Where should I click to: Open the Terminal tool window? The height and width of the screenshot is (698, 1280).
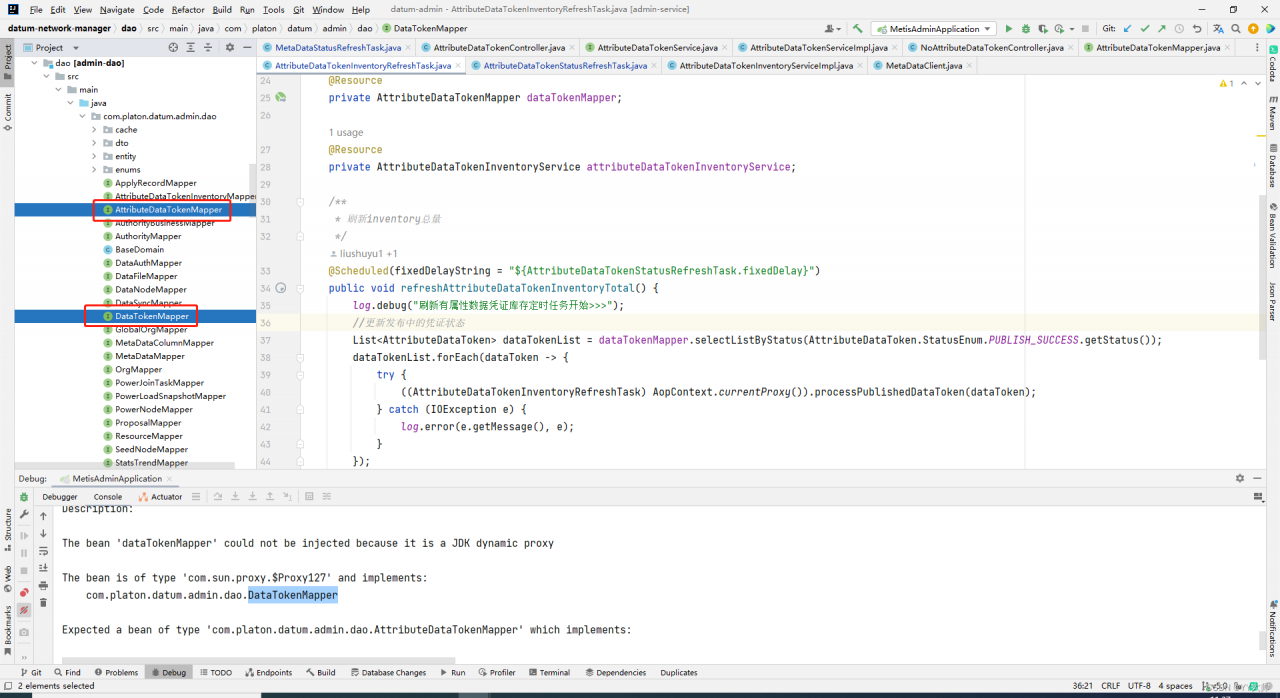pos(548,672)
